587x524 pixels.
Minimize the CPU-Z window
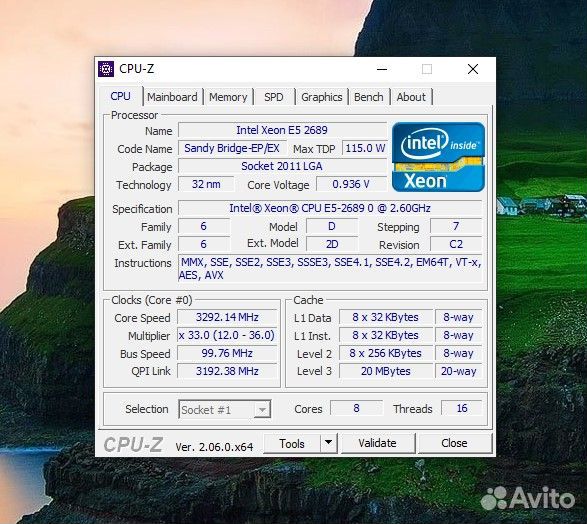tap(382, 69)
